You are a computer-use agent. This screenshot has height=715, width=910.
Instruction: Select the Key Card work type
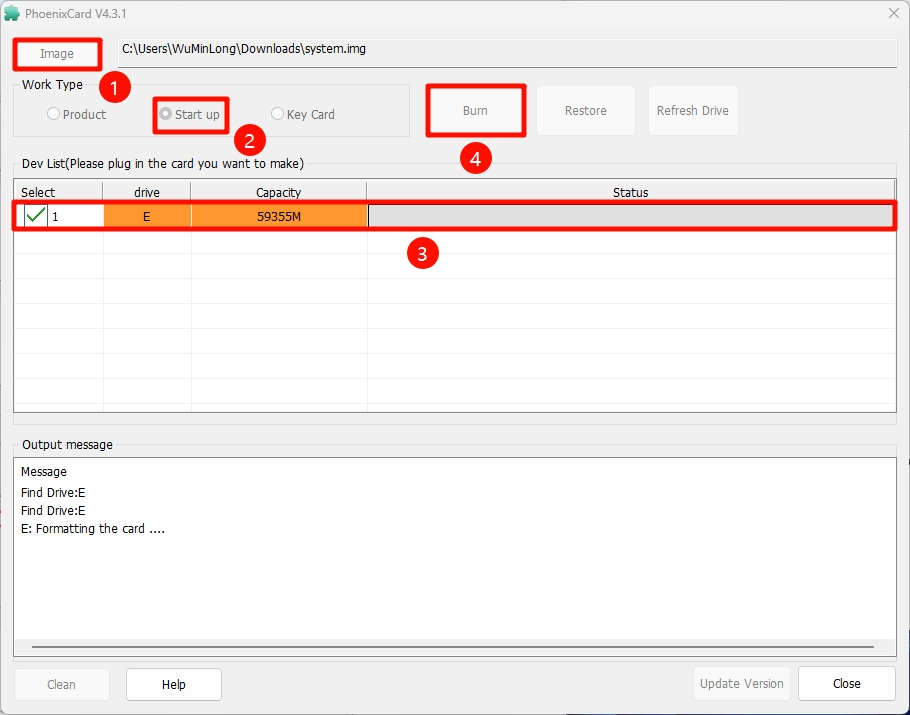[277, 114]
